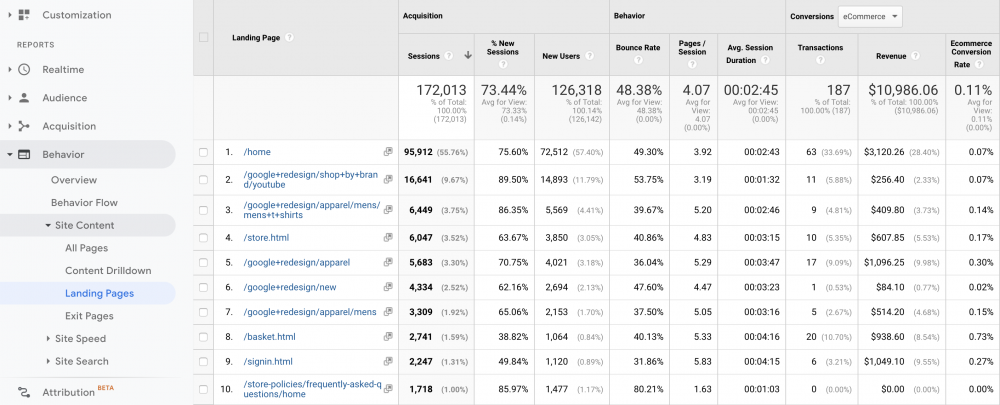This screenshot has width=1000, height=405.
Task: Sort by the Bounce Rate column header
Action: click(635, 47)
